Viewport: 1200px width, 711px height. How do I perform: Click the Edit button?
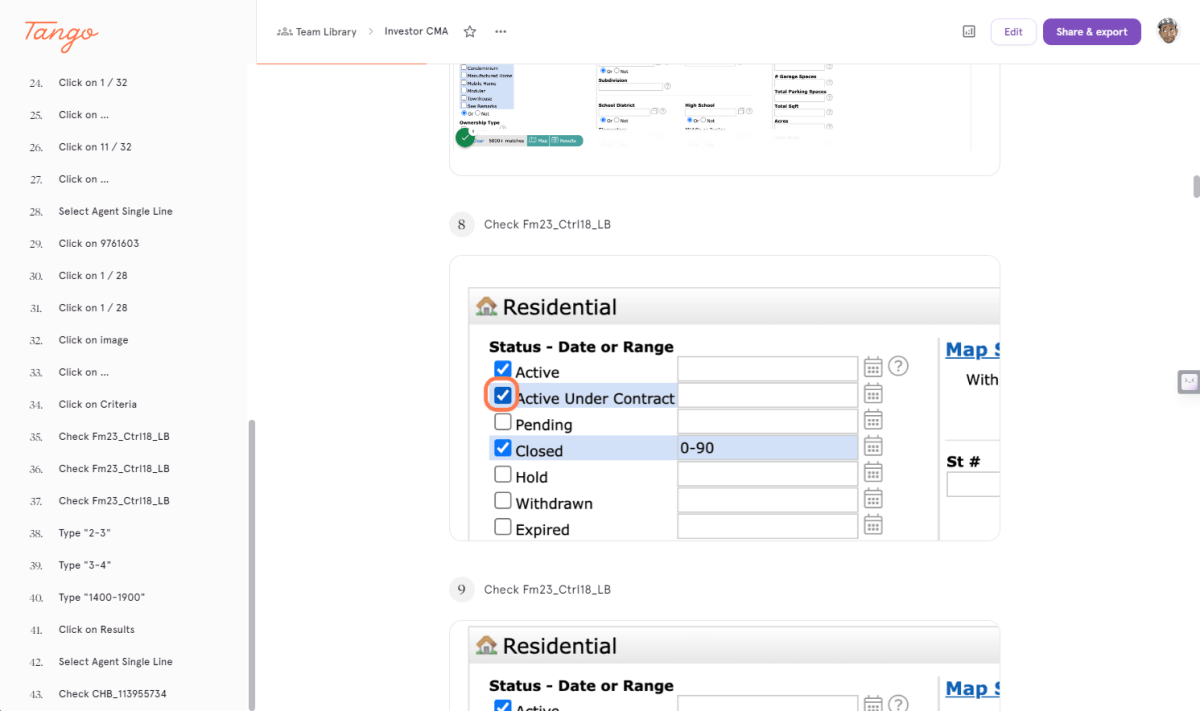tap(1013, 32)
